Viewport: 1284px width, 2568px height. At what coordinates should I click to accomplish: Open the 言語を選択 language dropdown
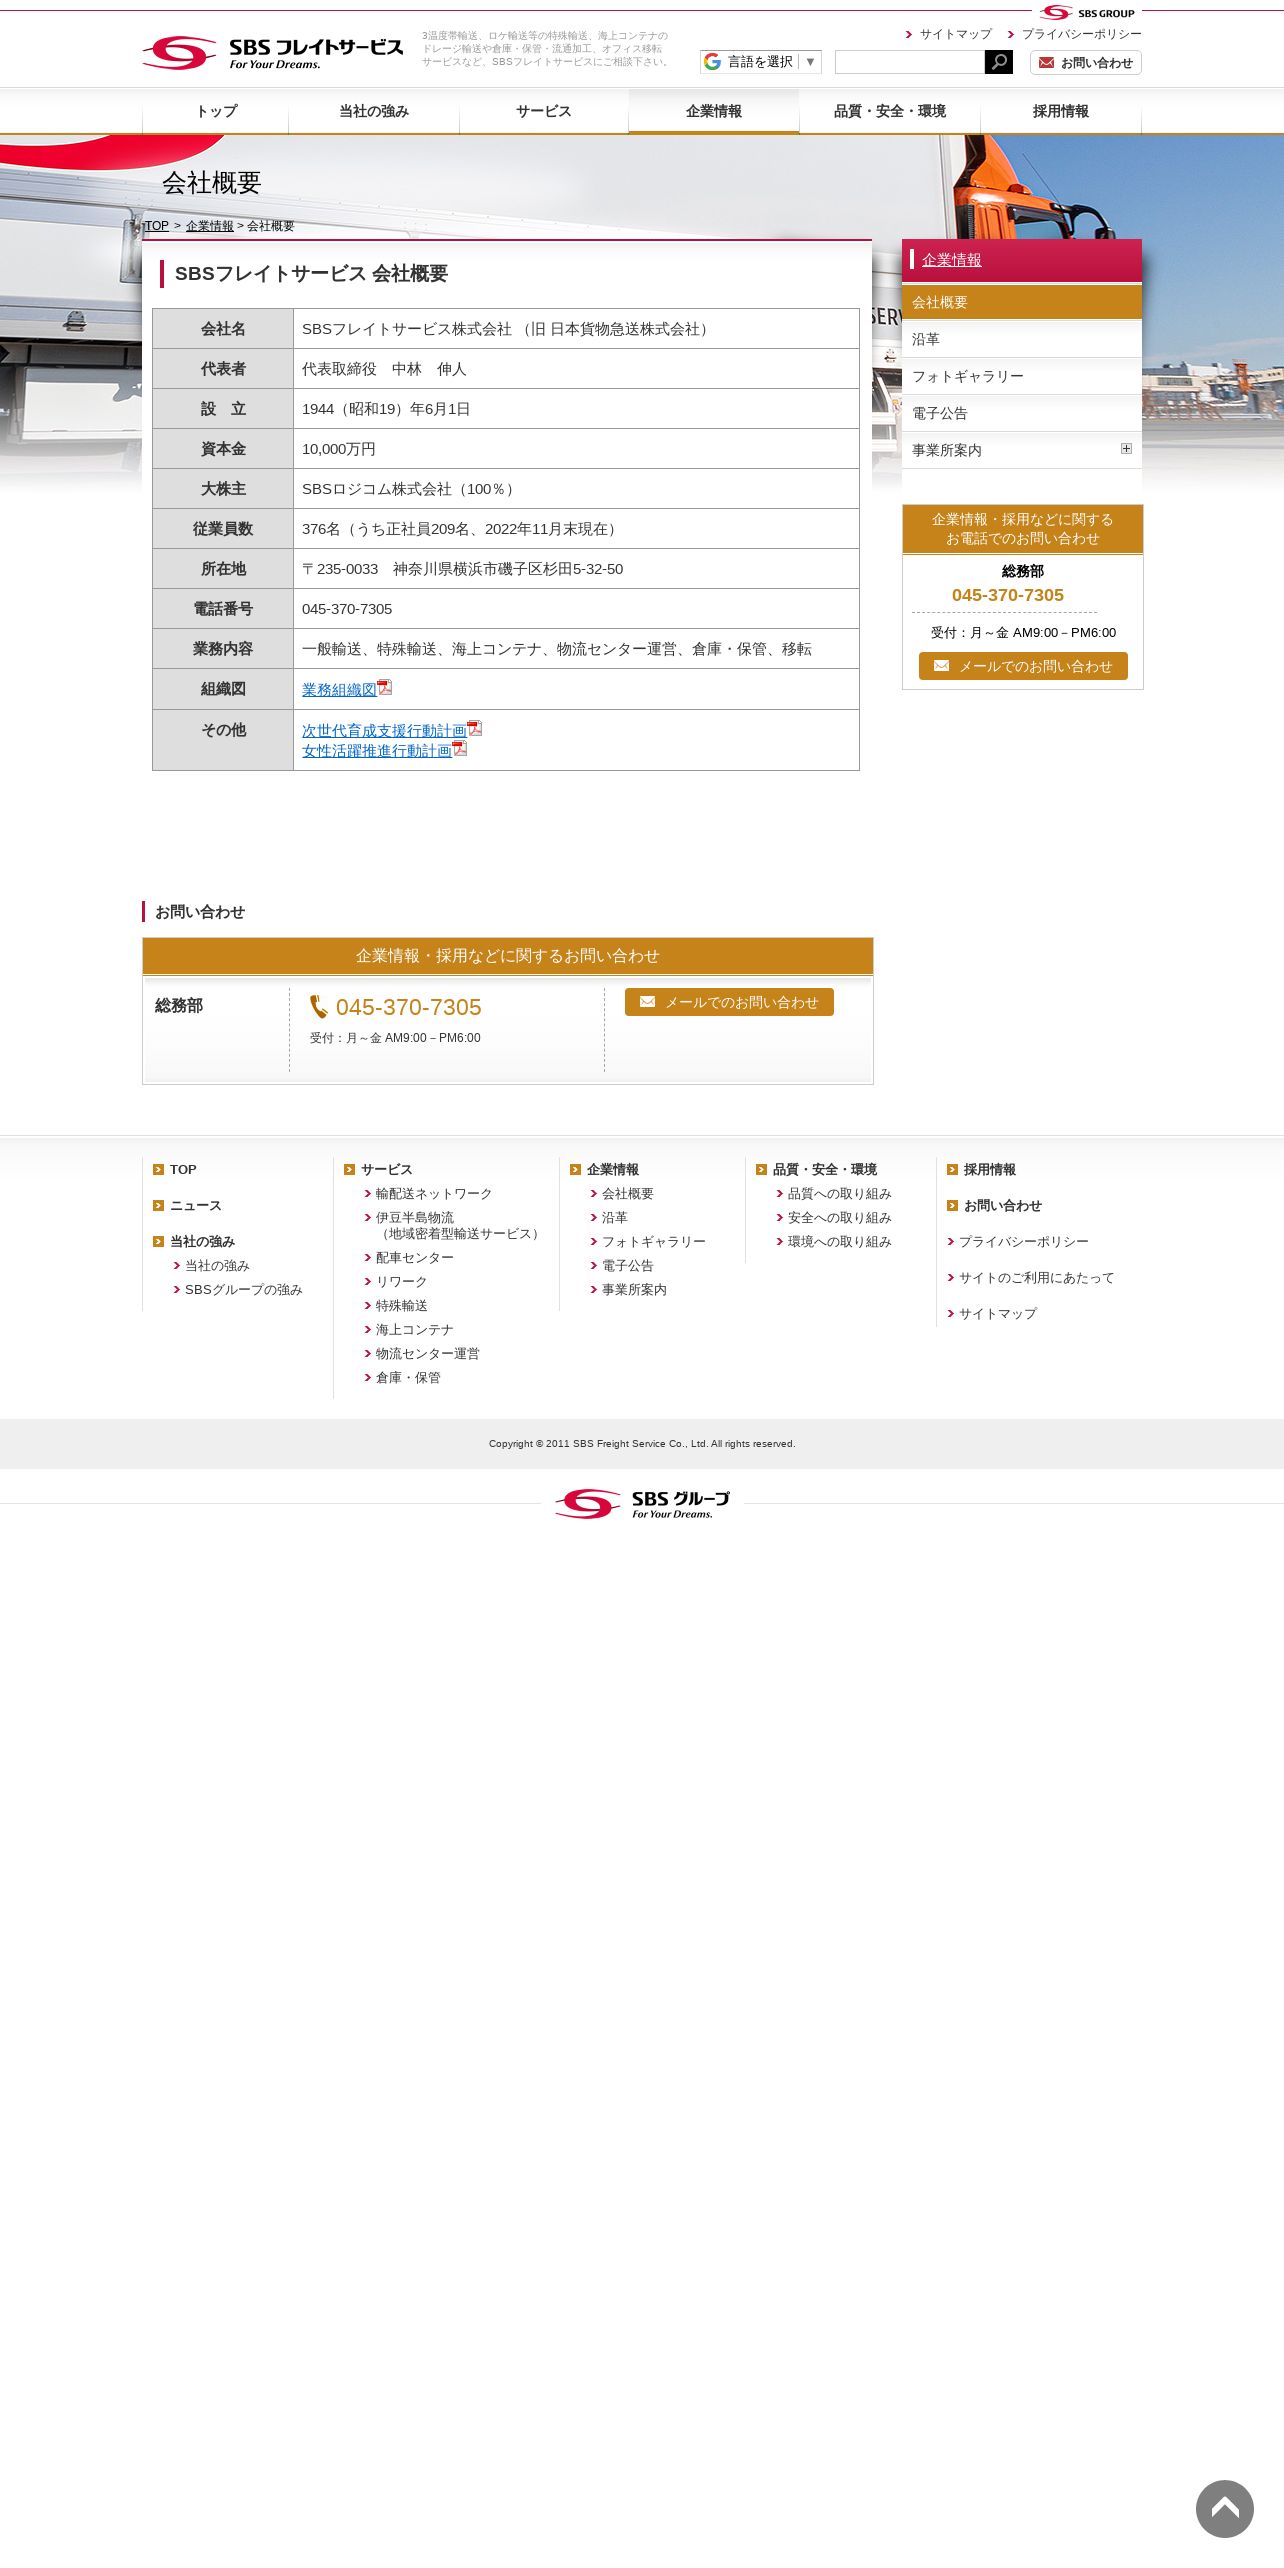coord(760,62)
